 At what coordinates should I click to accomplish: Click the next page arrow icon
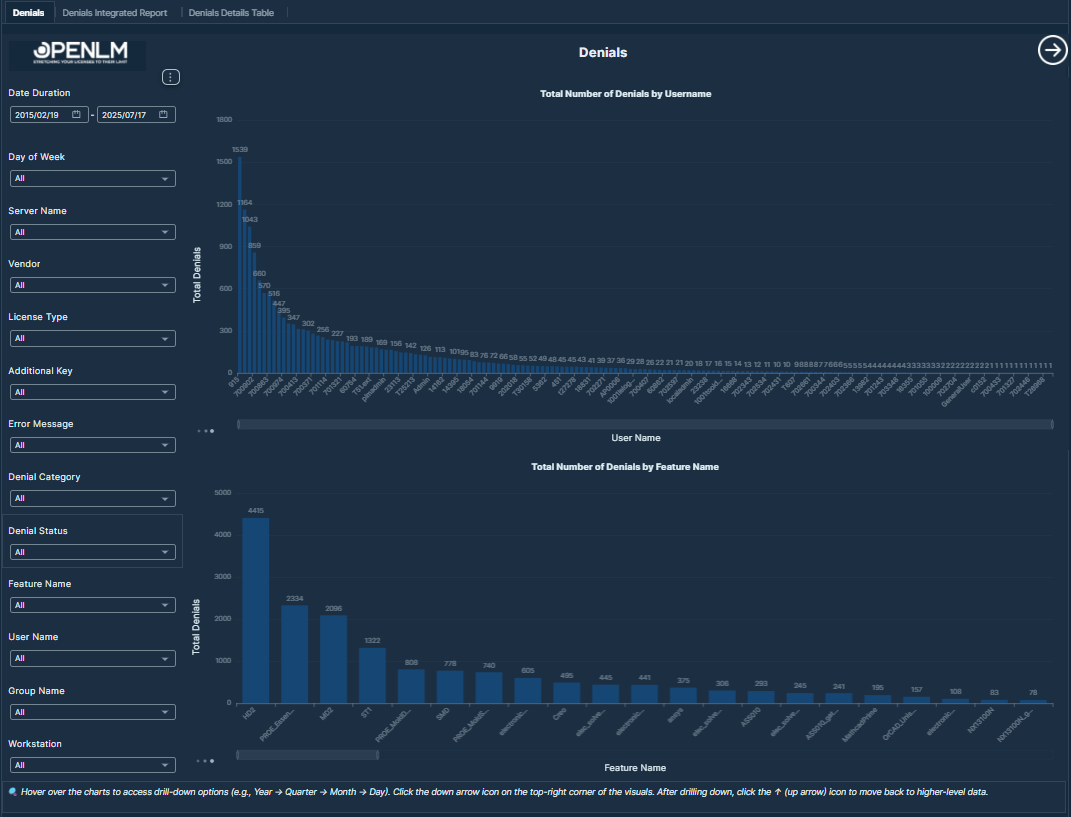pos(1052,50)
